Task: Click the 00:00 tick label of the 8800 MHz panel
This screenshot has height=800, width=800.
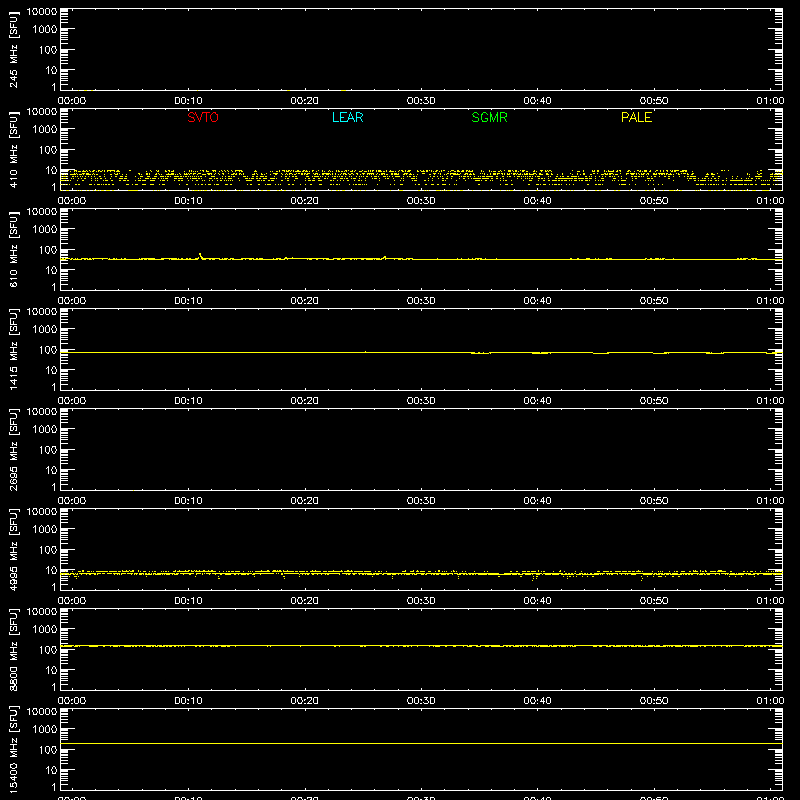Action: pos(72,701)
